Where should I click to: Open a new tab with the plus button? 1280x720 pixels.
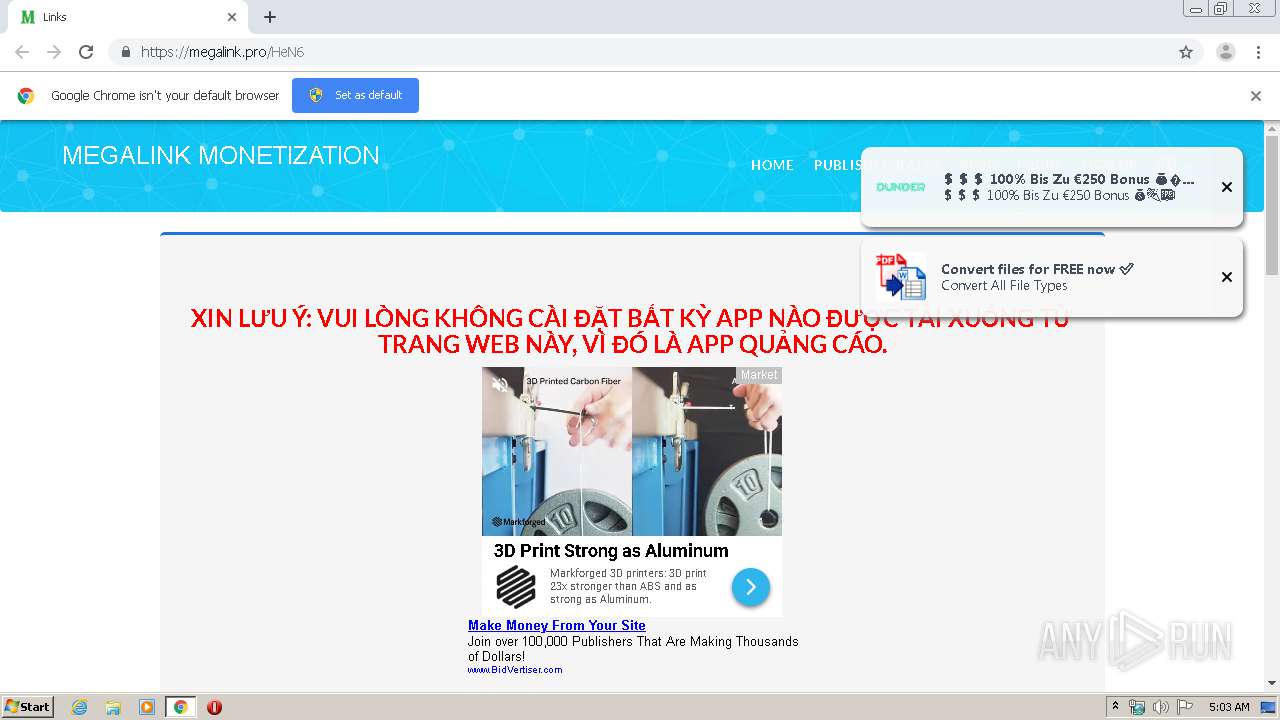[270, 17]
